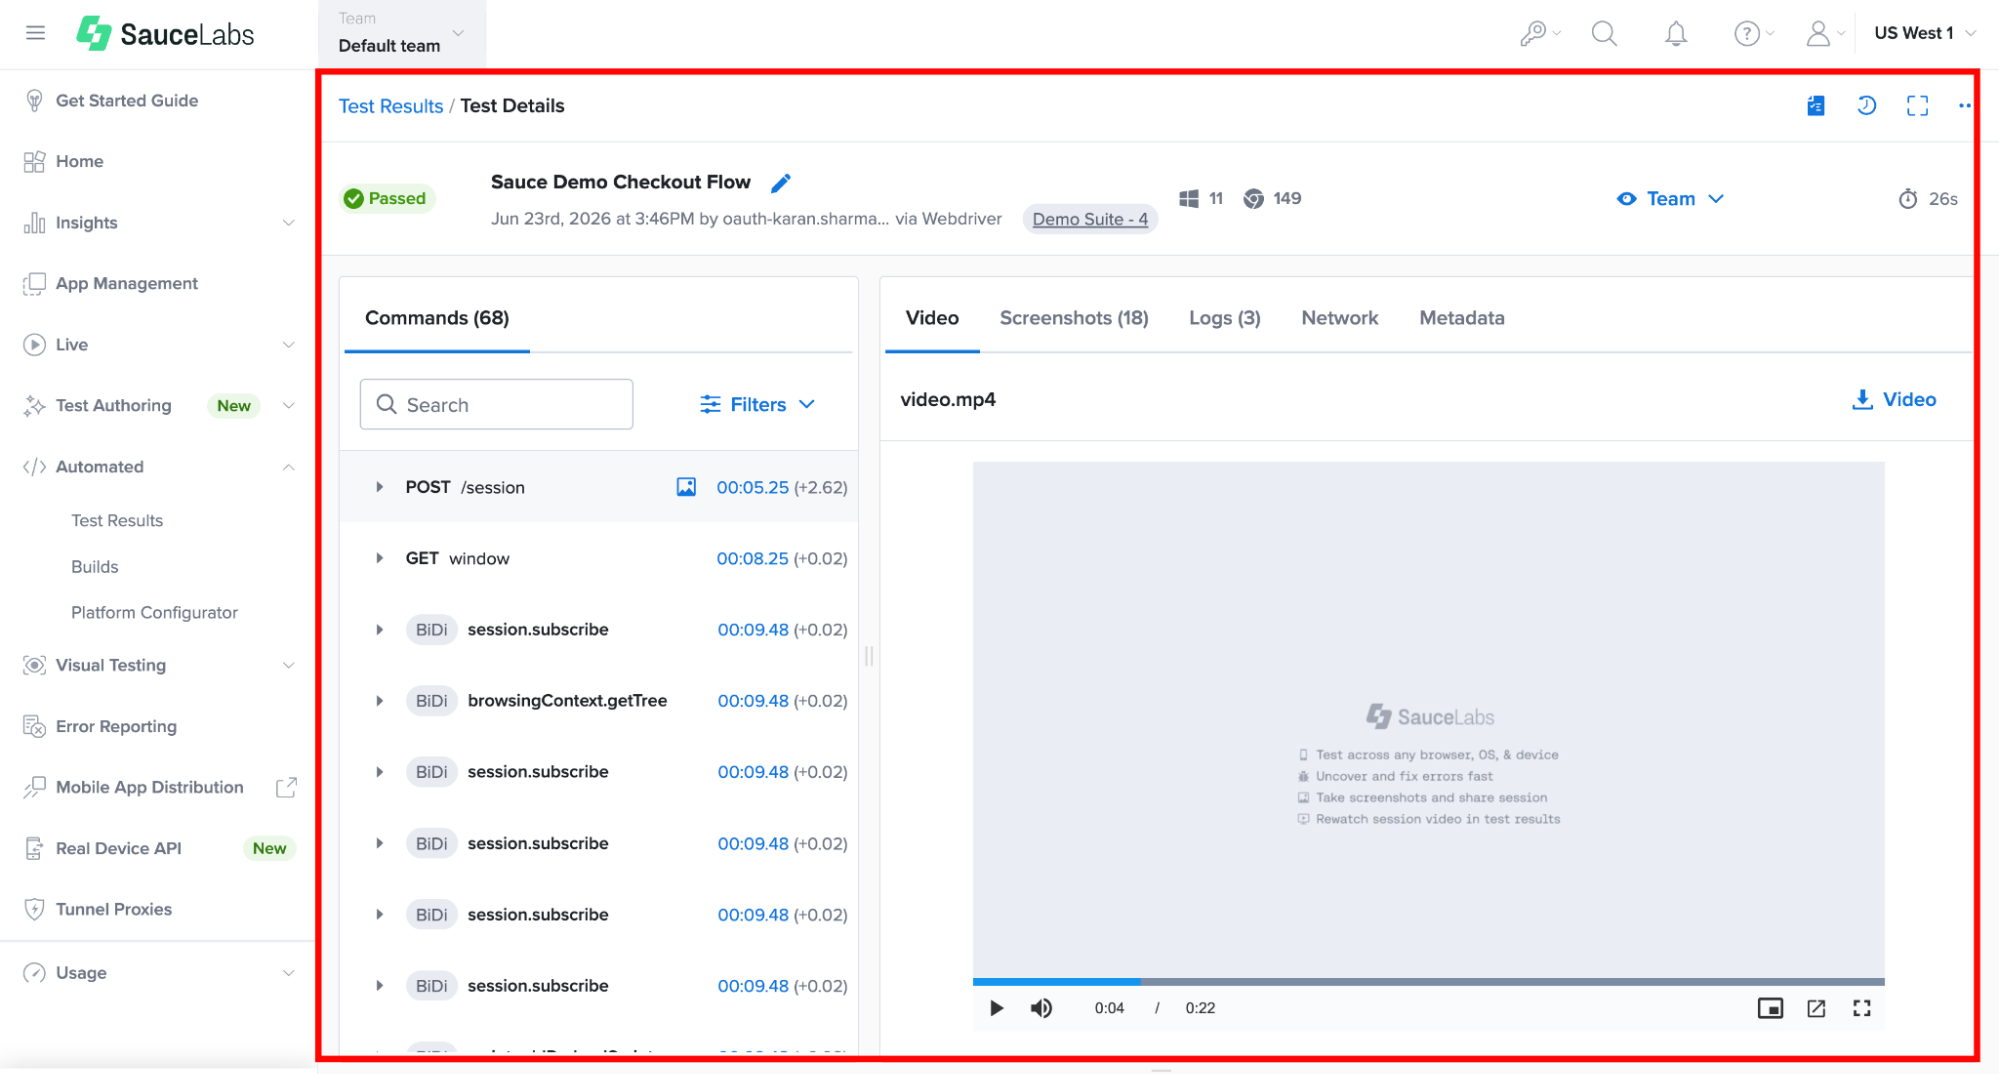The width and height of the screenshot is (1999, 1074).
Task: Play the session video
Action: click(x=996, y=1008)
